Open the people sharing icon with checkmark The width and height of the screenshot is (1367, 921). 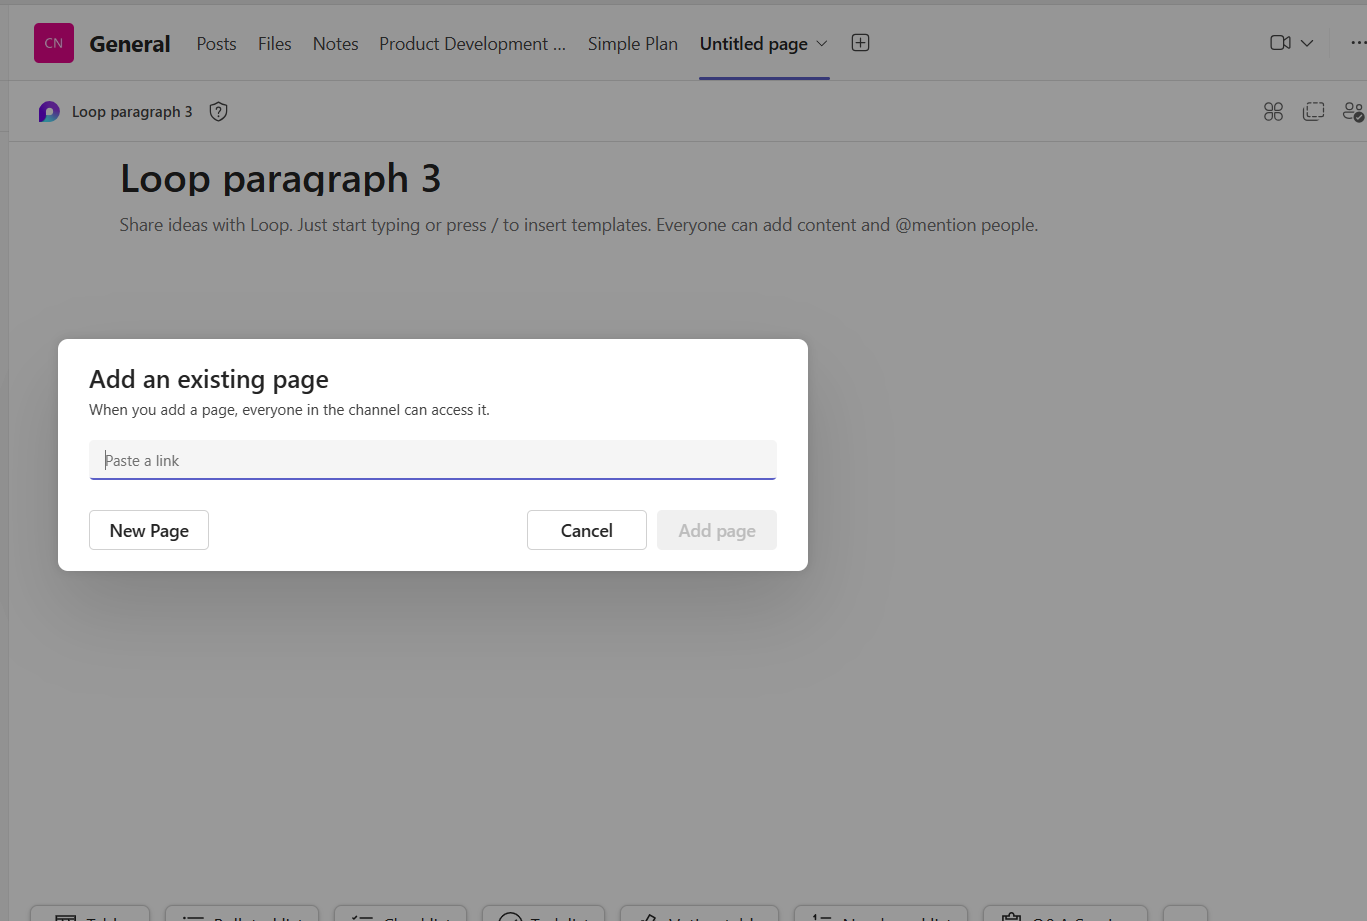[x=1353, y=112]
